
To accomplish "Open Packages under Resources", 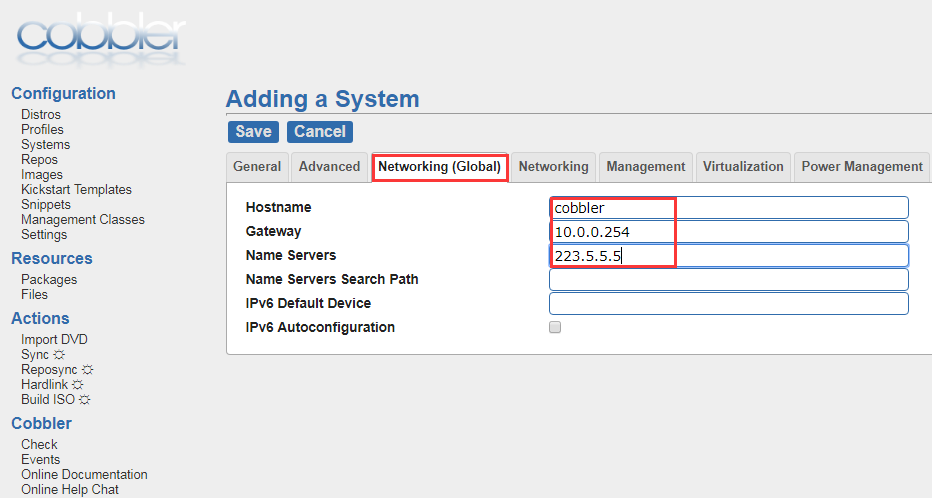I will point(49,279).
